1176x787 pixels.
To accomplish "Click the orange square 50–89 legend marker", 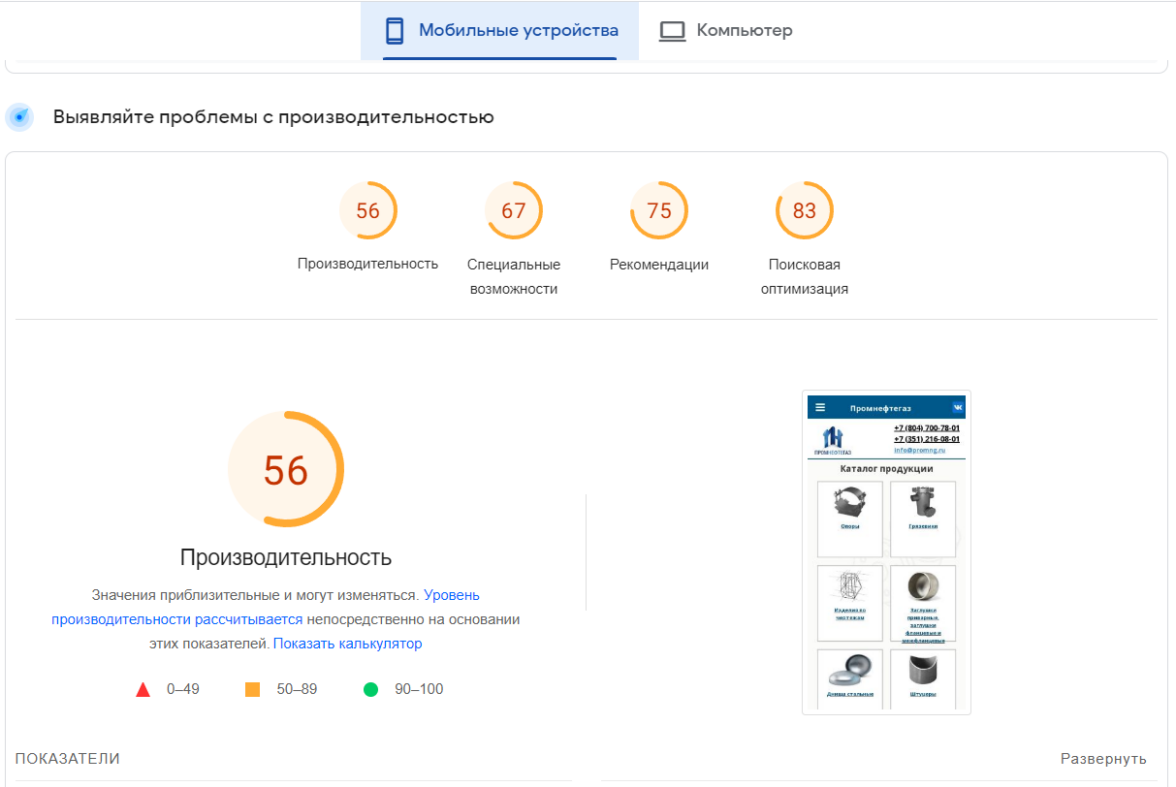I will 253,689.
